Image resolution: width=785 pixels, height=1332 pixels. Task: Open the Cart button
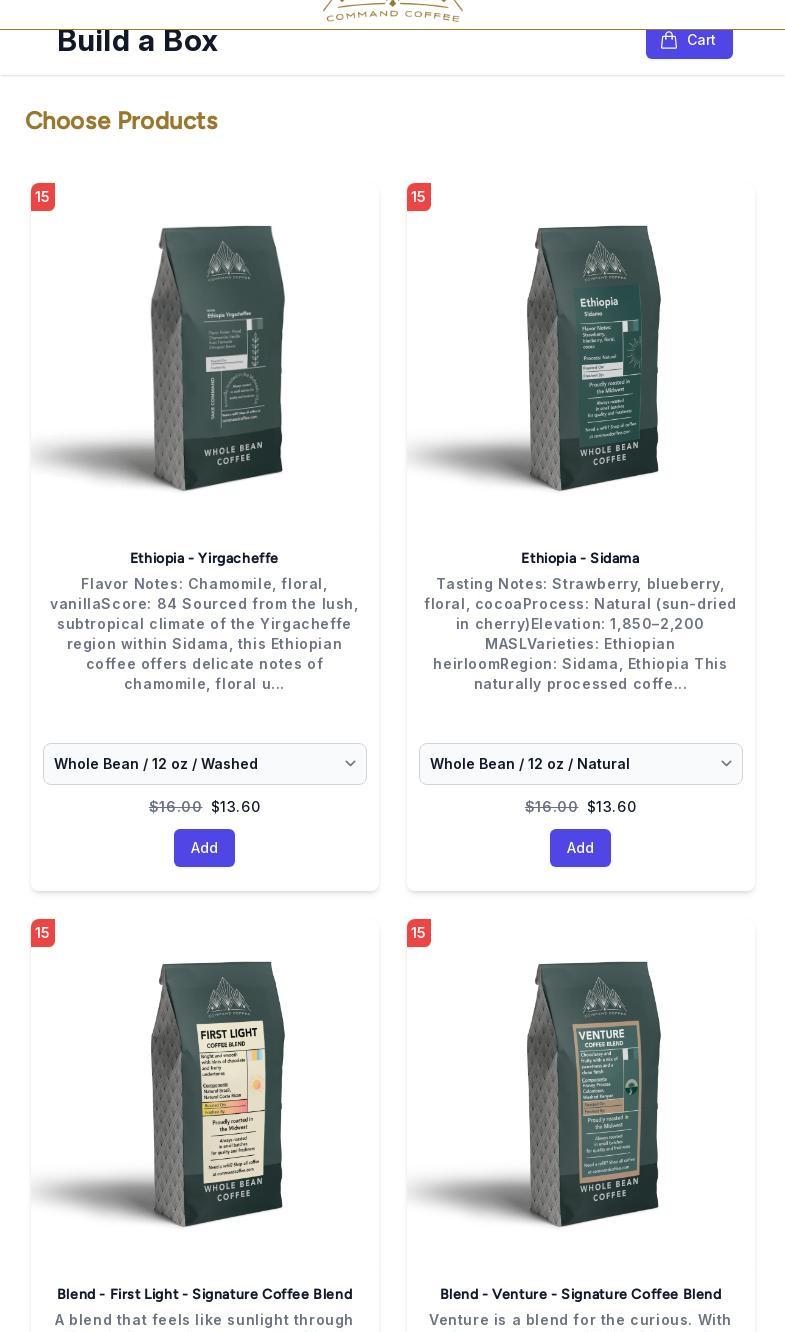[689, 41]
